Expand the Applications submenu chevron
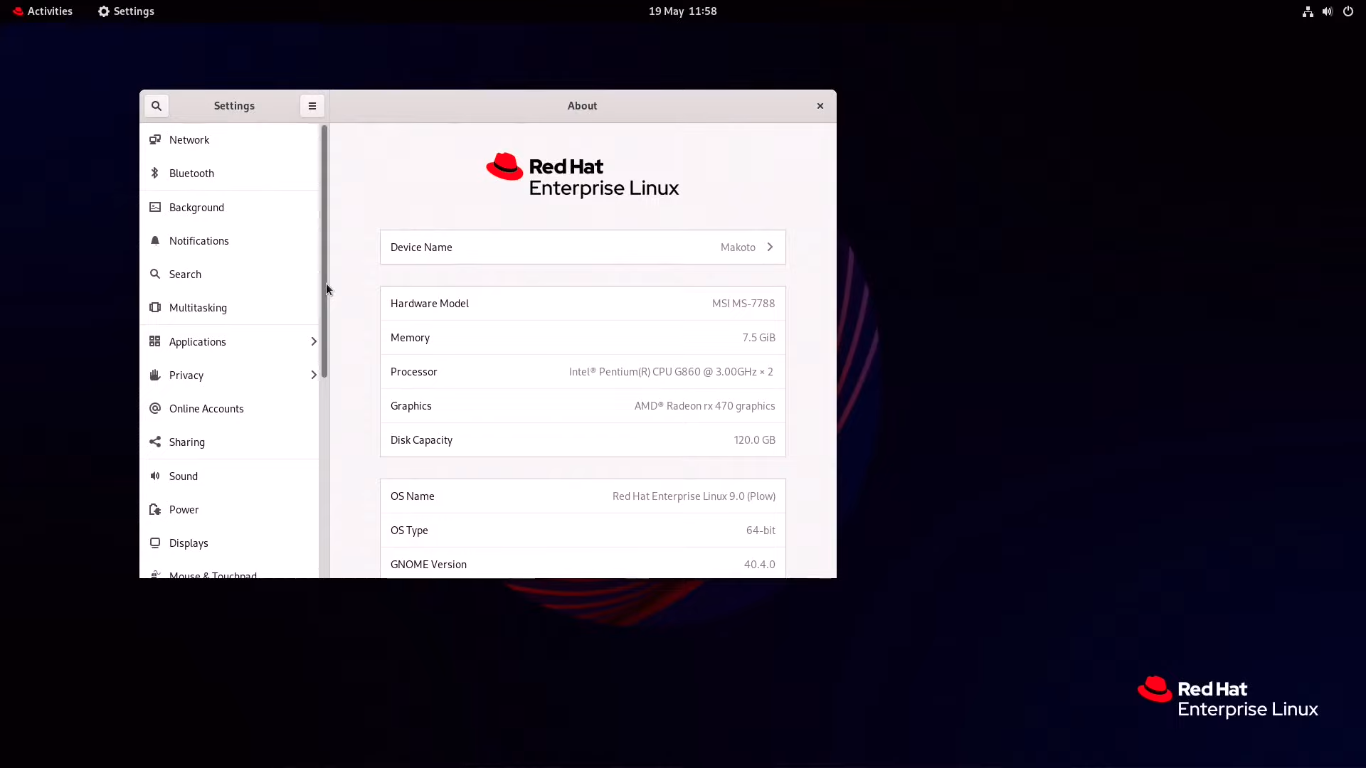 coord(313,342)
